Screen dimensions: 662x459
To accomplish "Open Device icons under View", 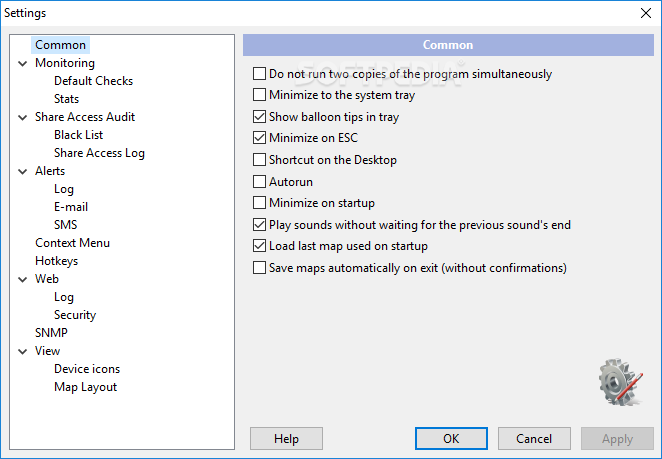I will pyautogui.click(x=86, y=369).
